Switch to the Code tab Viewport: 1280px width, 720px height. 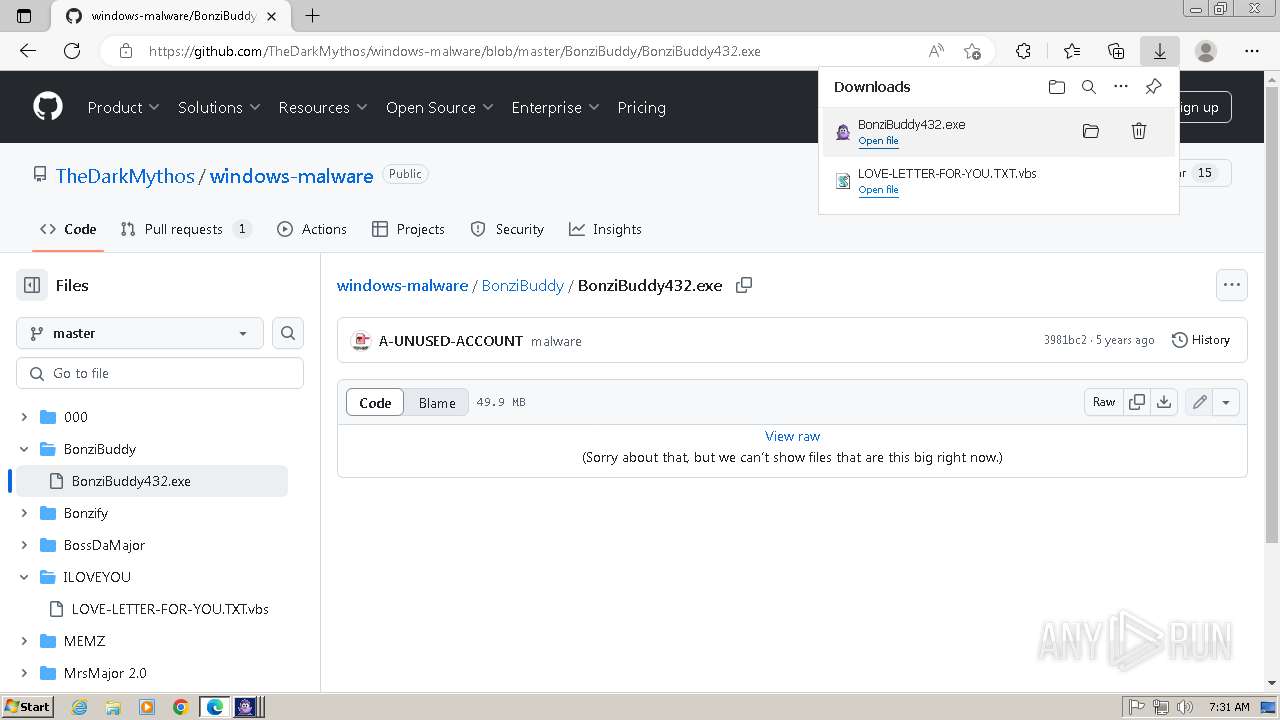(x=68, y=229)
